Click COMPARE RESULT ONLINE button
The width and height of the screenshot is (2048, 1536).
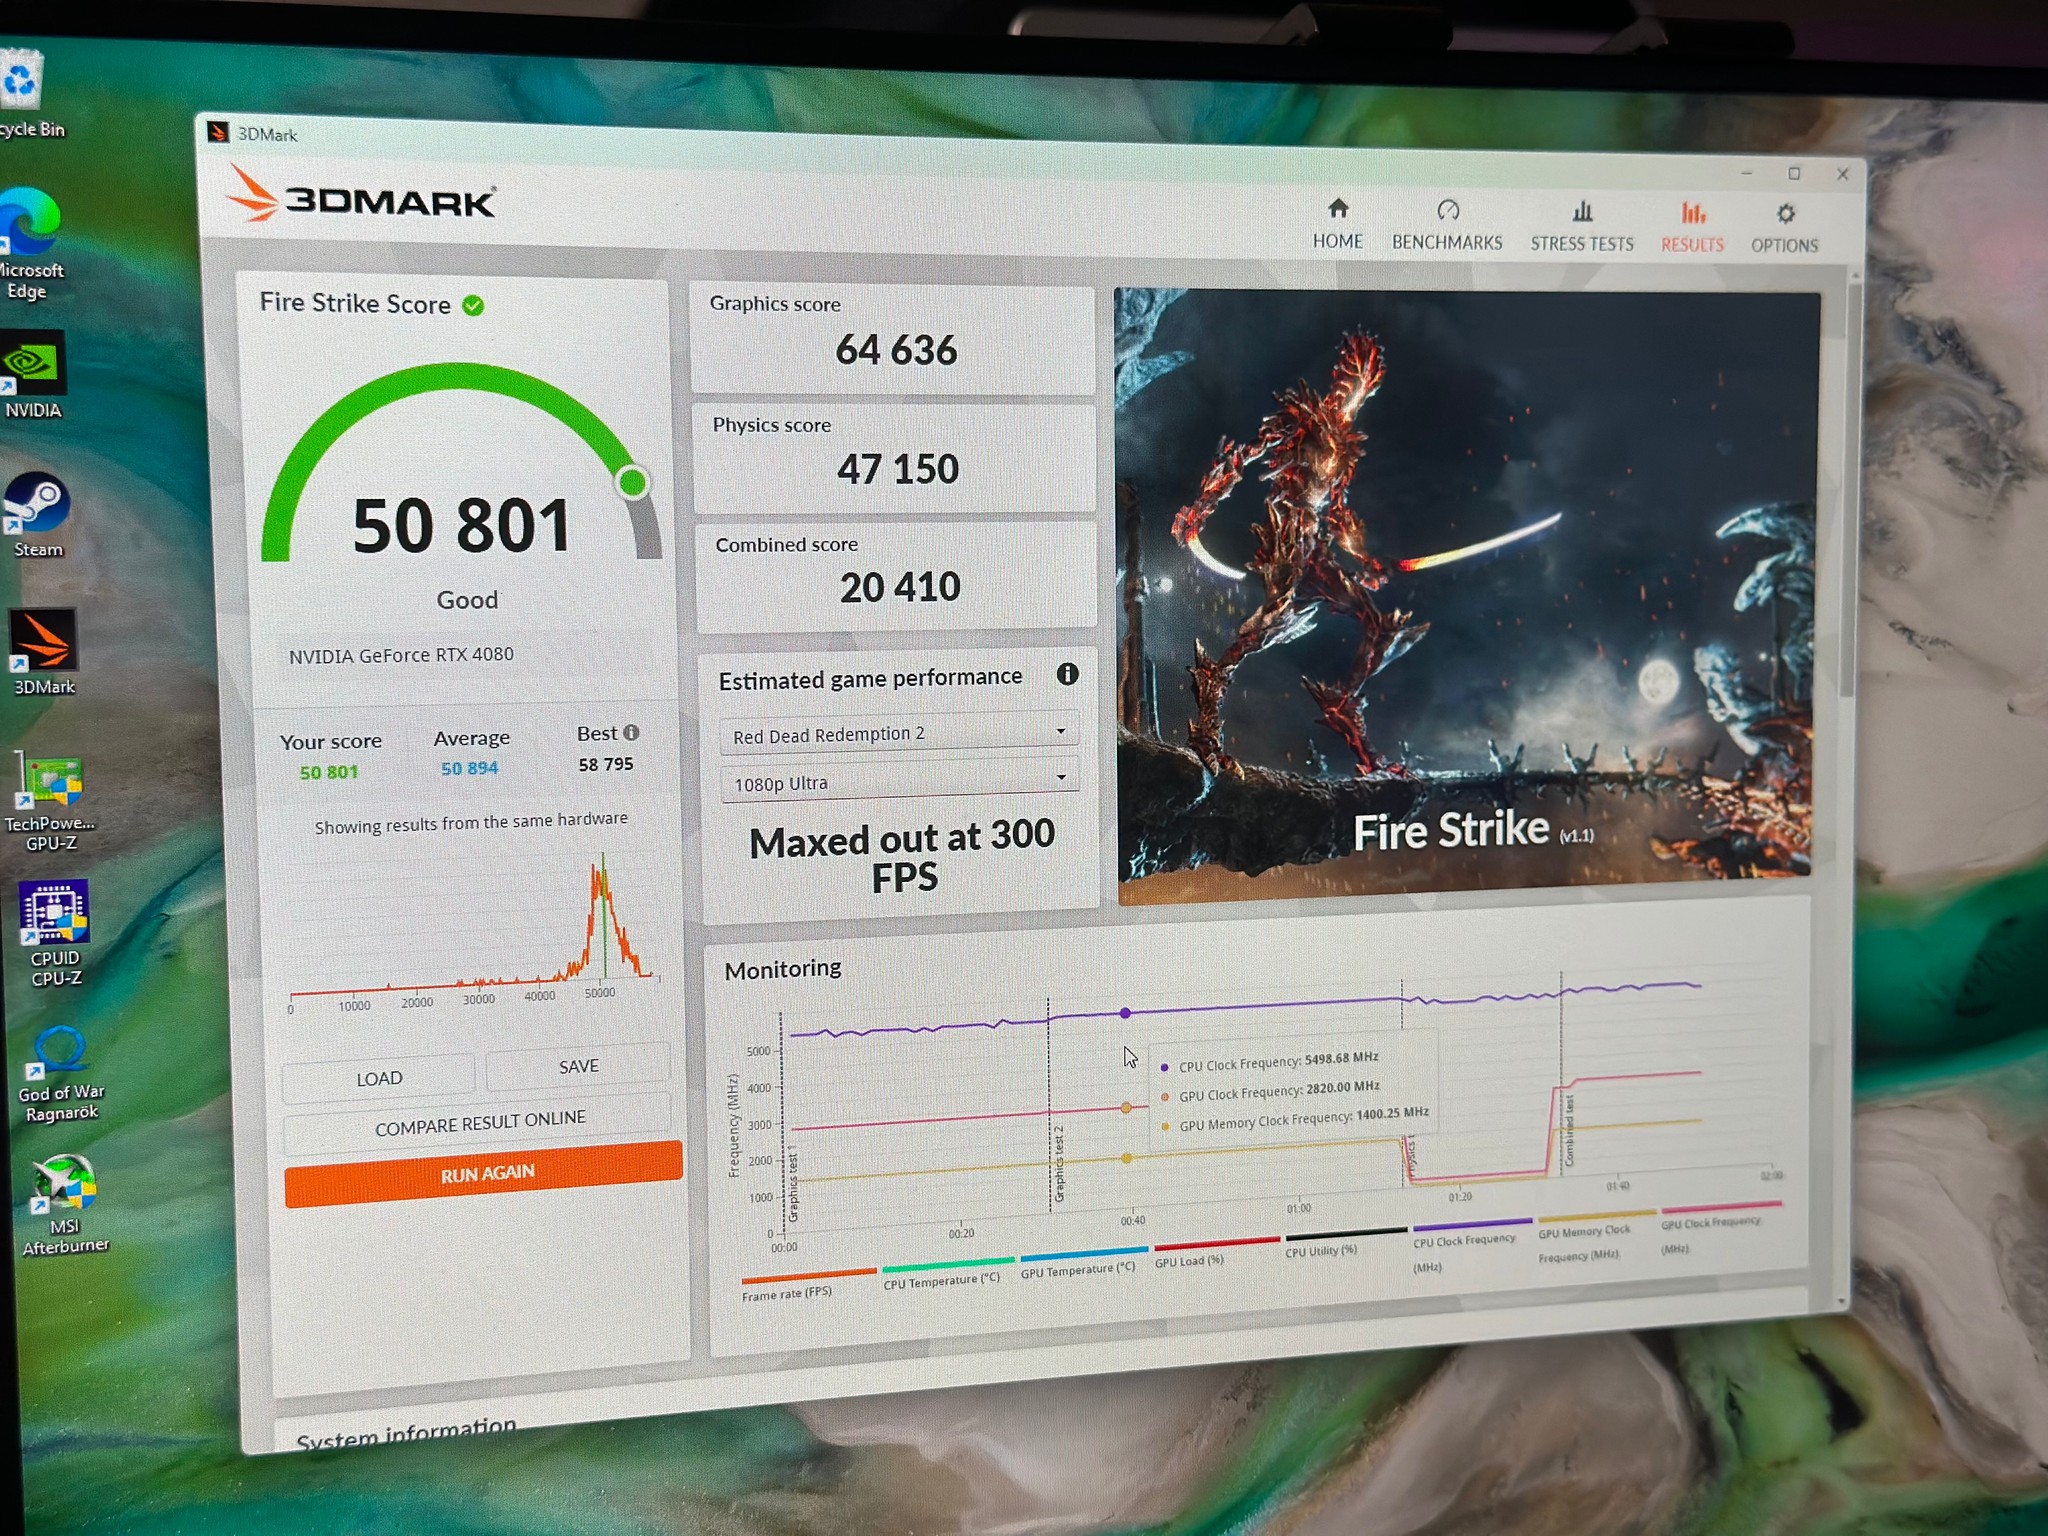[478, 1122]
